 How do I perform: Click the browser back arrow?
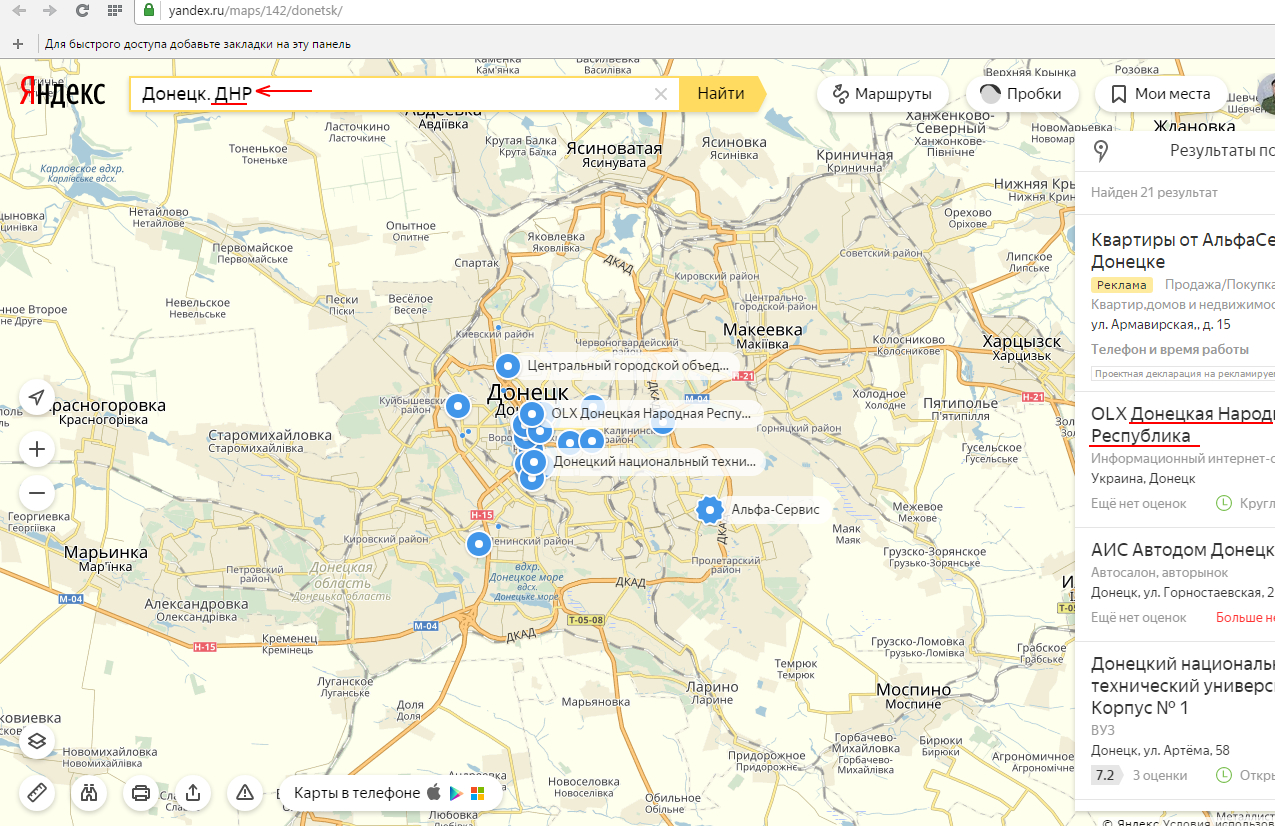(x=21, y=11)
